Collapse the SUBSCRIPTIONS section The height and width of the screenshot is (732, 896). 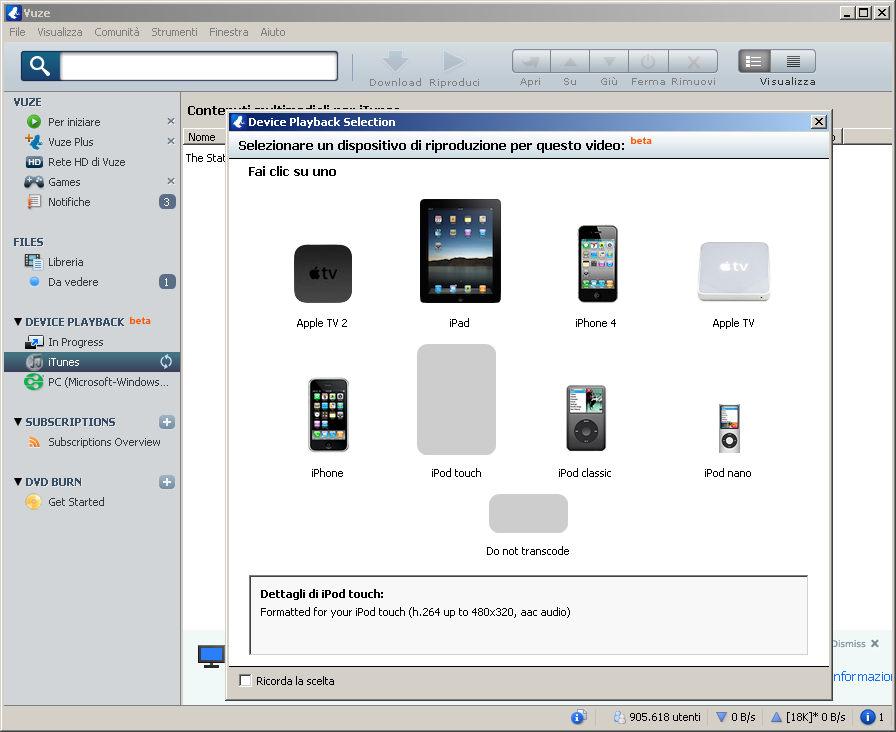point(18,422)
